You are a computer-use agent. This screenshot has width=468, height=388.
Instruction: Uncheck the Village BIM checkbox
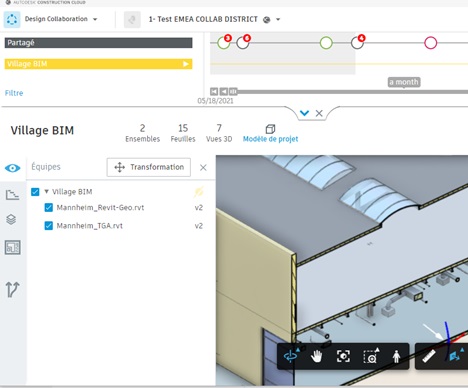(x=35, y=192)
